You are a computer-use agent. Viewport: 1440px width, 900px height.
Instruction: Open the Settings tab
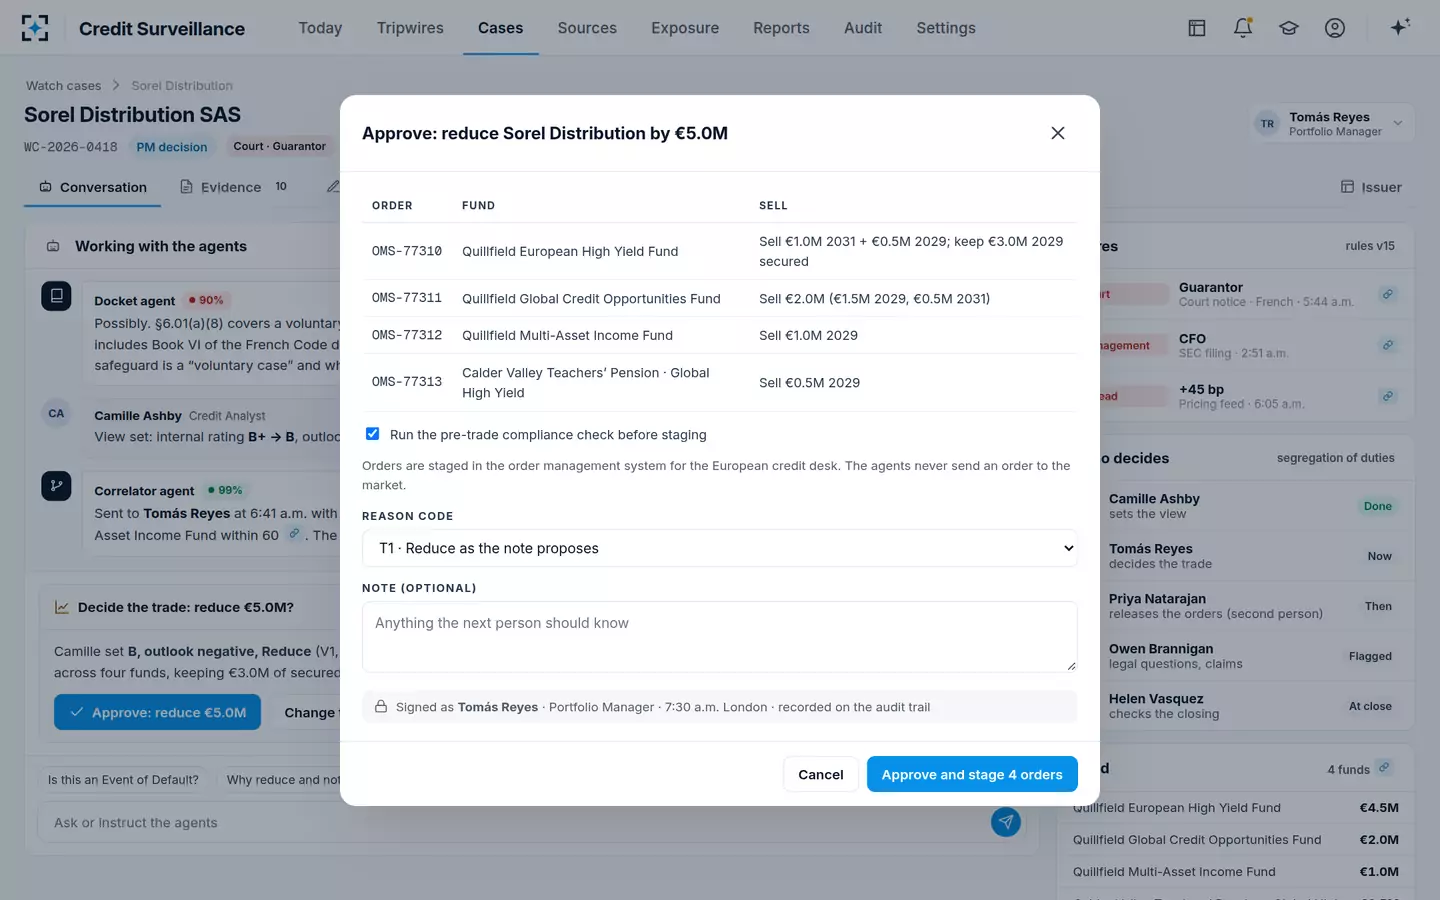[946, 28]
